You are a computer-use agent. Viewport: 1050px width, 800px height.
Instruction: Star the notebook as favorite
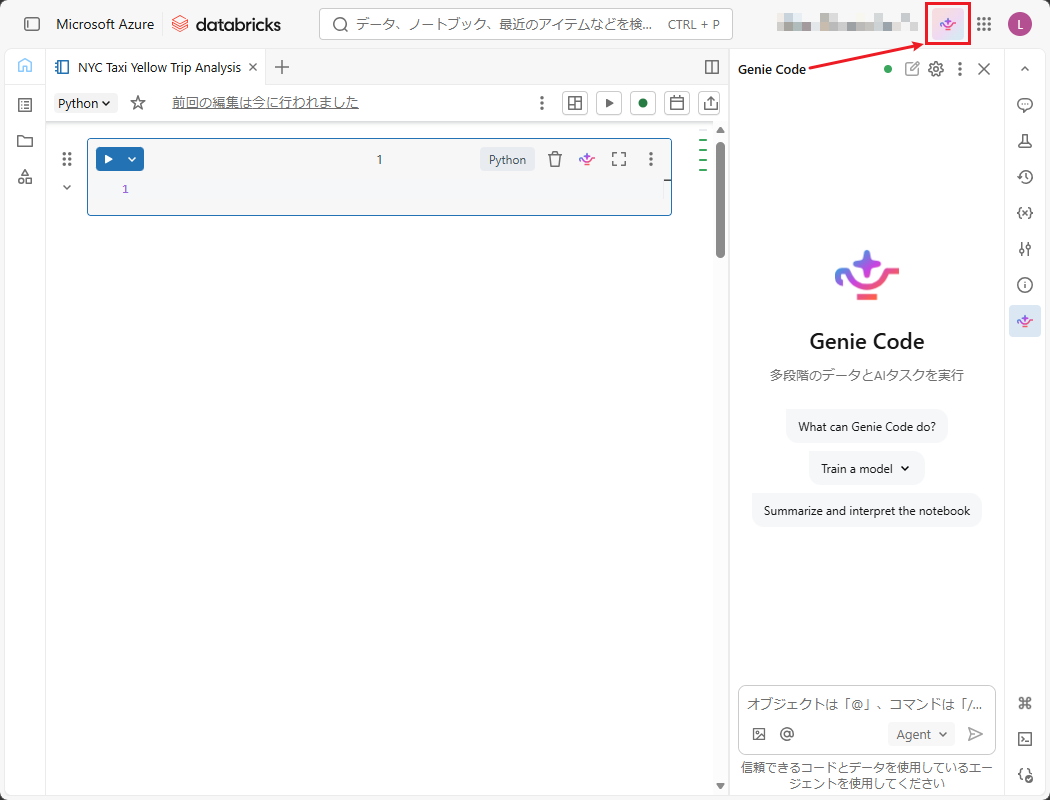138,103
